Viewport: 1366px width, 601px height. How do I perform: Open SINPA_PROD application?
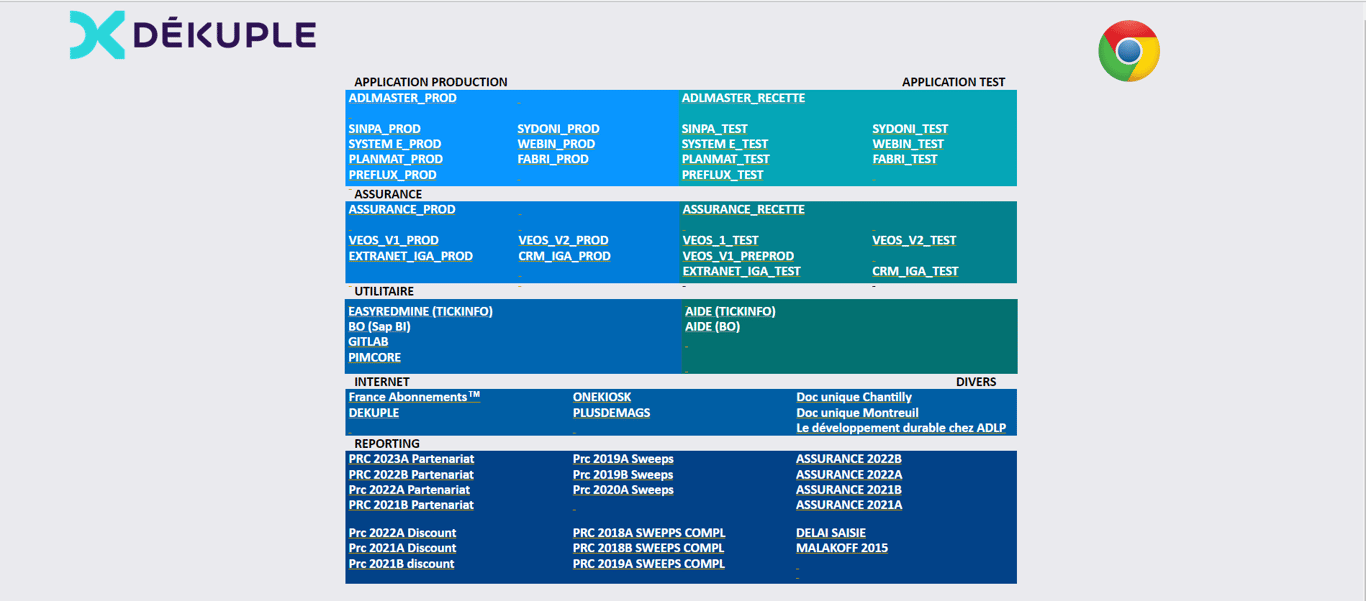385,129
